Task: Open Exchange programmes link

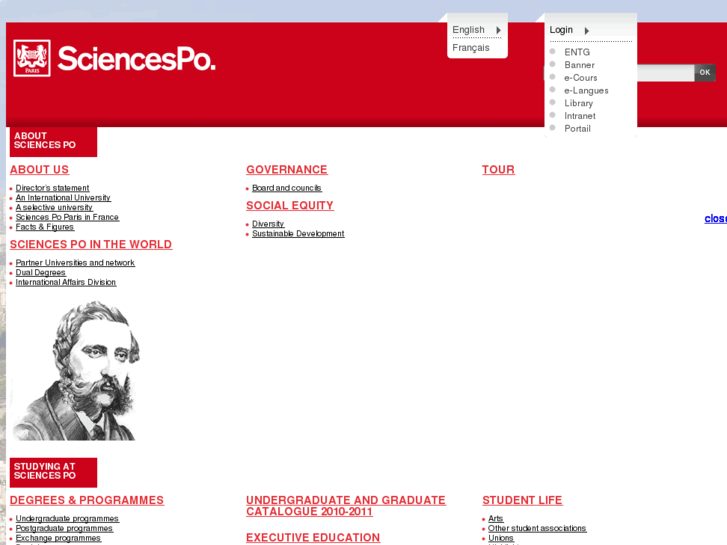Action: click(x=58, y=538)
